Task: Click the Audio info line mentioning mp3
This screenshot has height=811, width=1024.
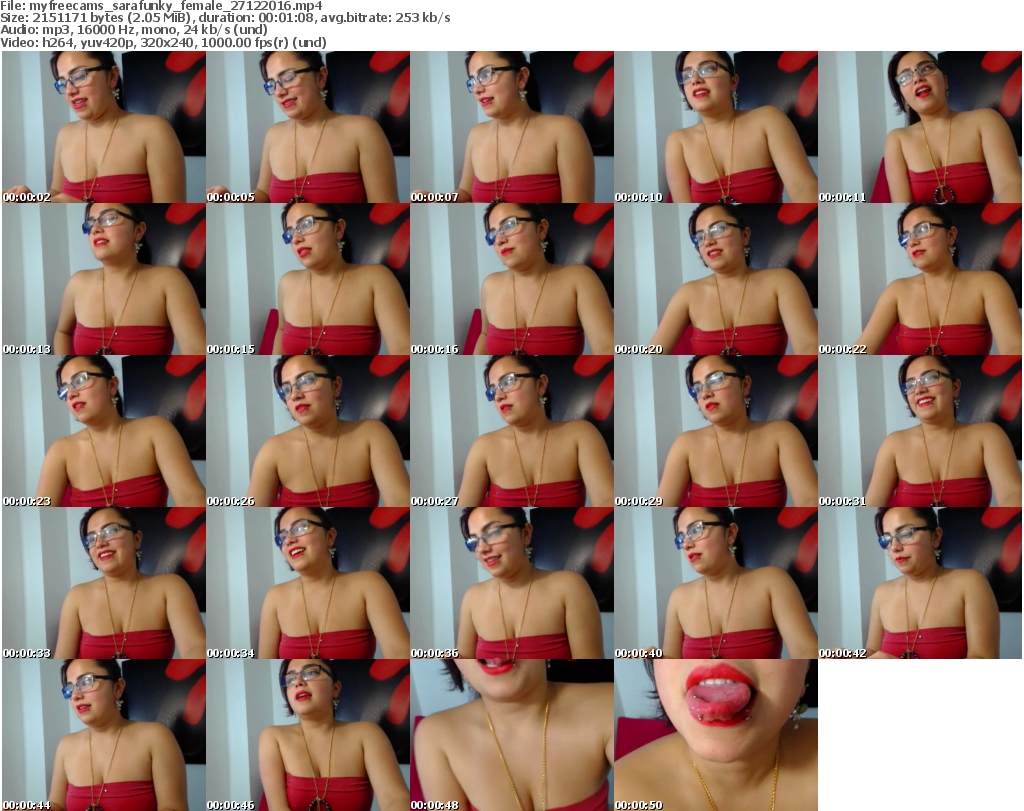Action: pyautogui.click(x=134, y=30)
